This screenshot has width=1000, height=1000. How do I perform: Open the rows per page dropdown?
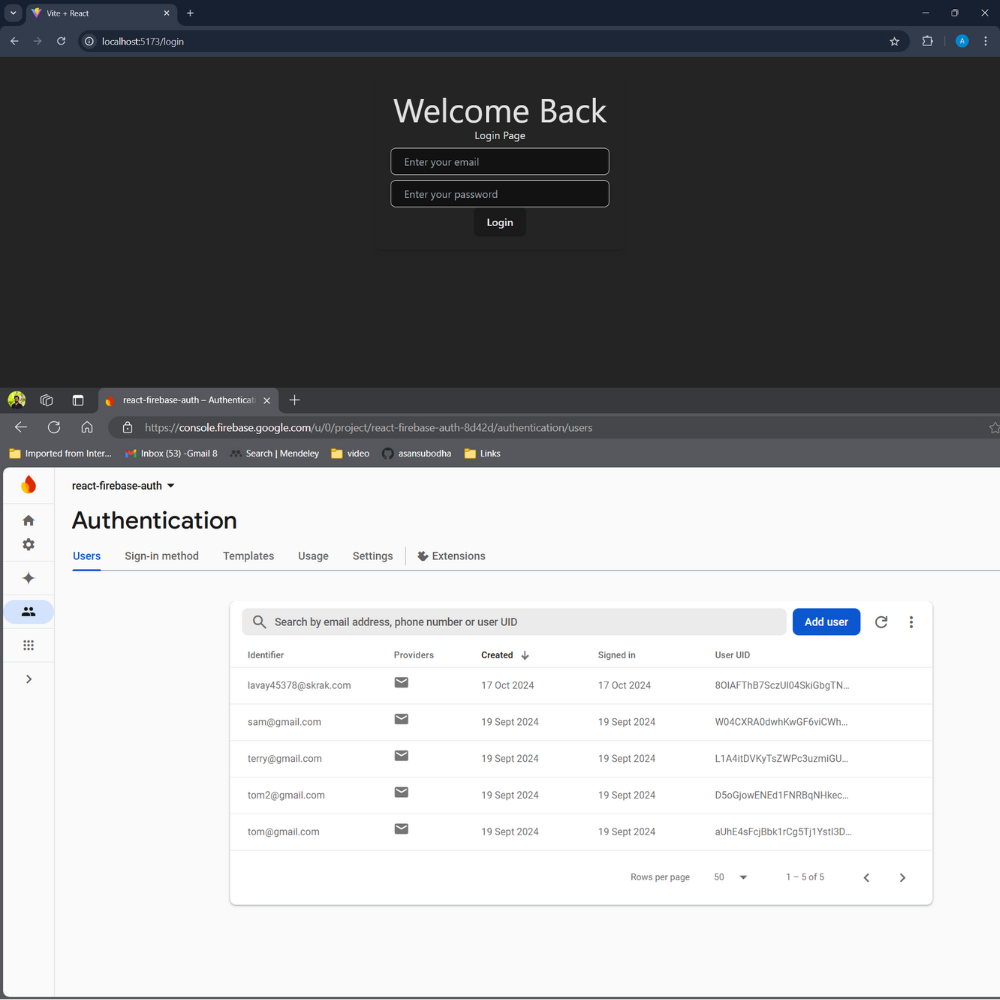[731, 877]
